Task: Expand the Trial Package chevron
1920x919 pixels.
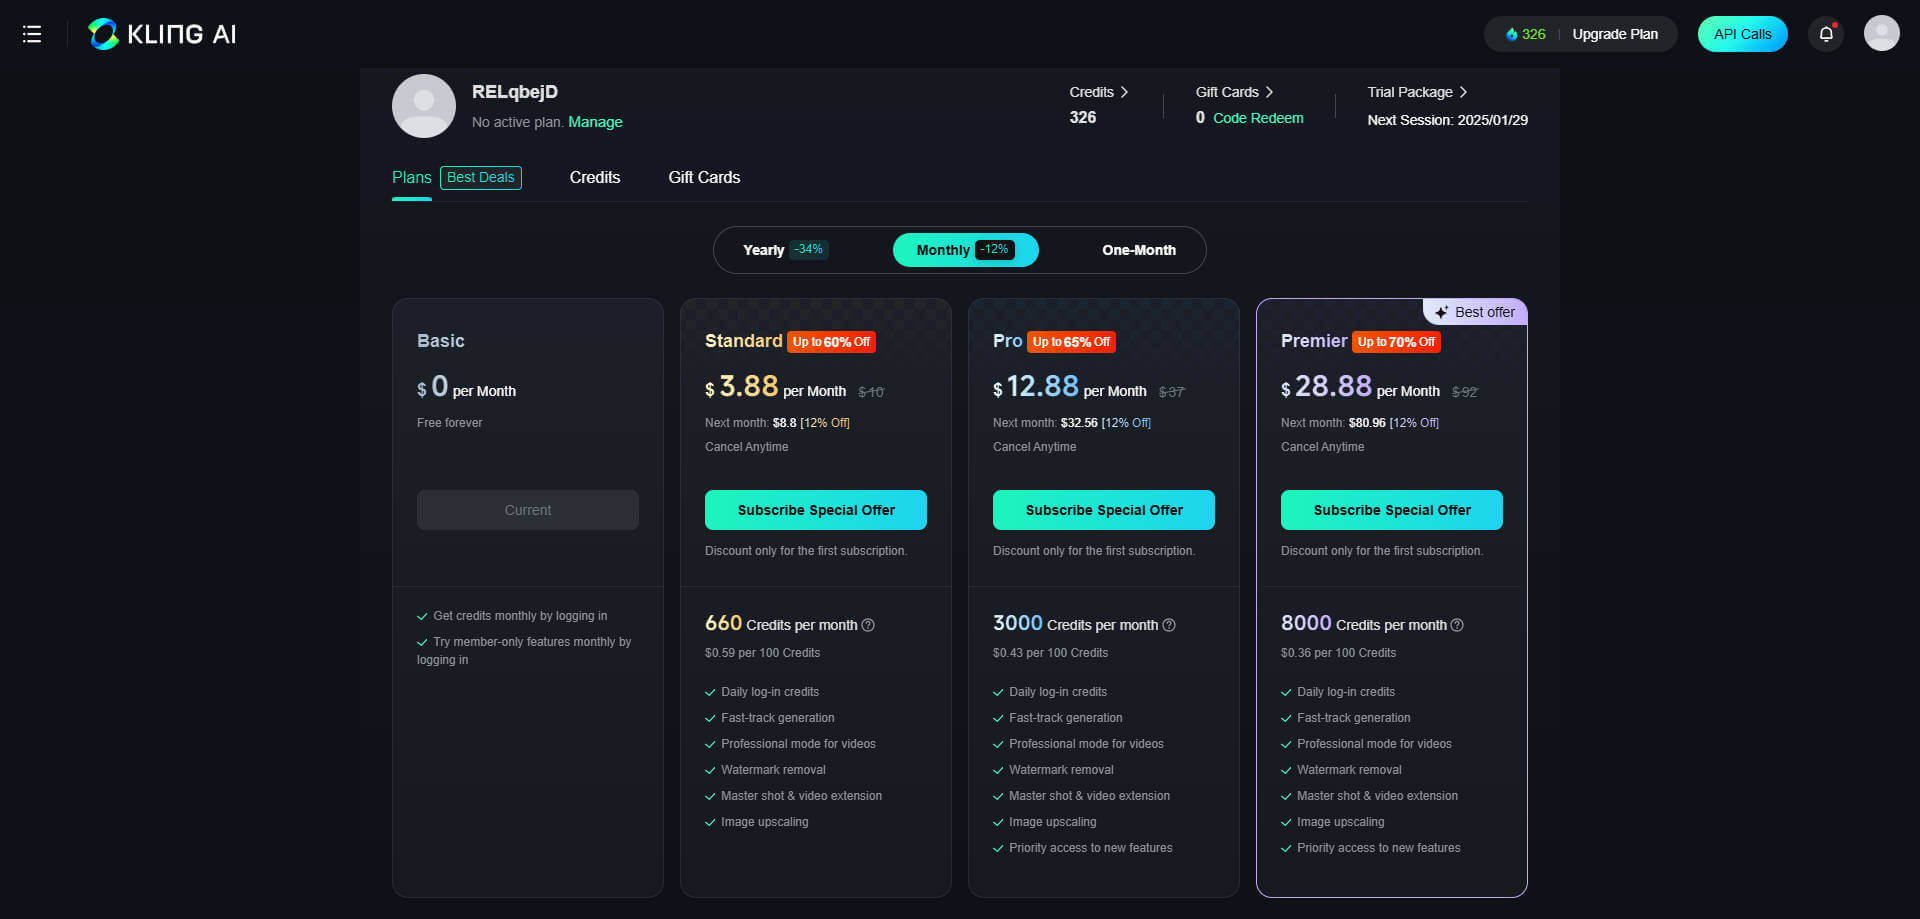Action: (x=1463, y=92)
